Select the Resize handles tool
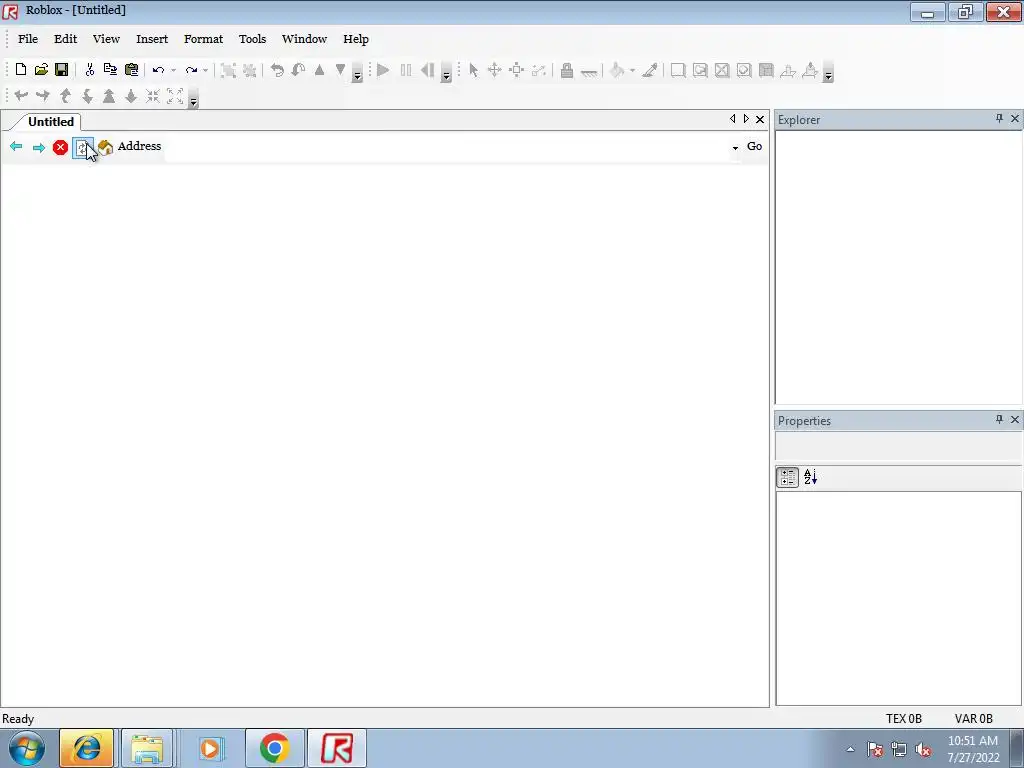 (517, 70)
